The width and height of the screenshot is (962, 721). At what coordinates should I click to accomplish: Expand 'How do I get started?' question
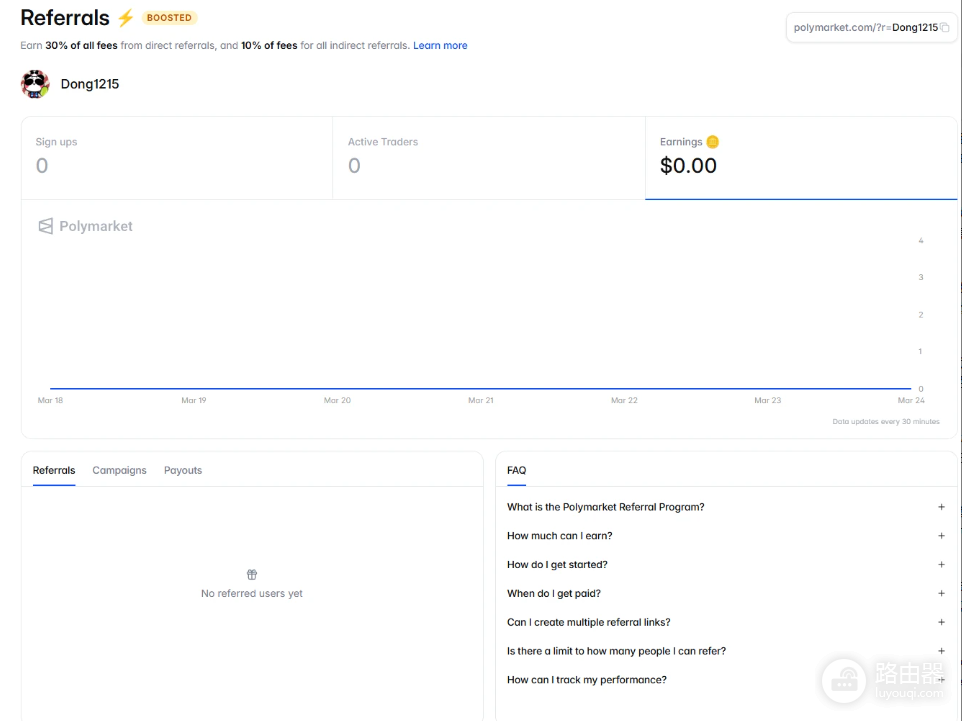click(726, 565)
